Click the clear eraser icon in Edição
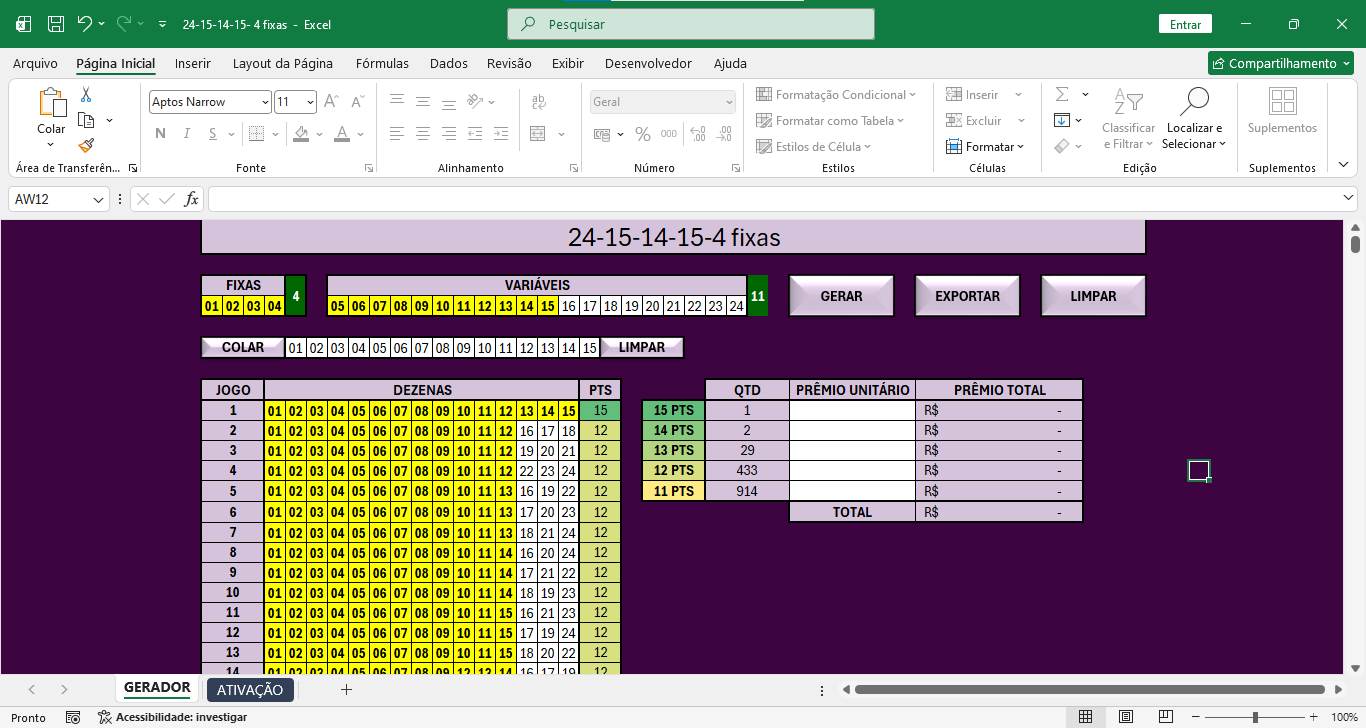 (1062, 146)
